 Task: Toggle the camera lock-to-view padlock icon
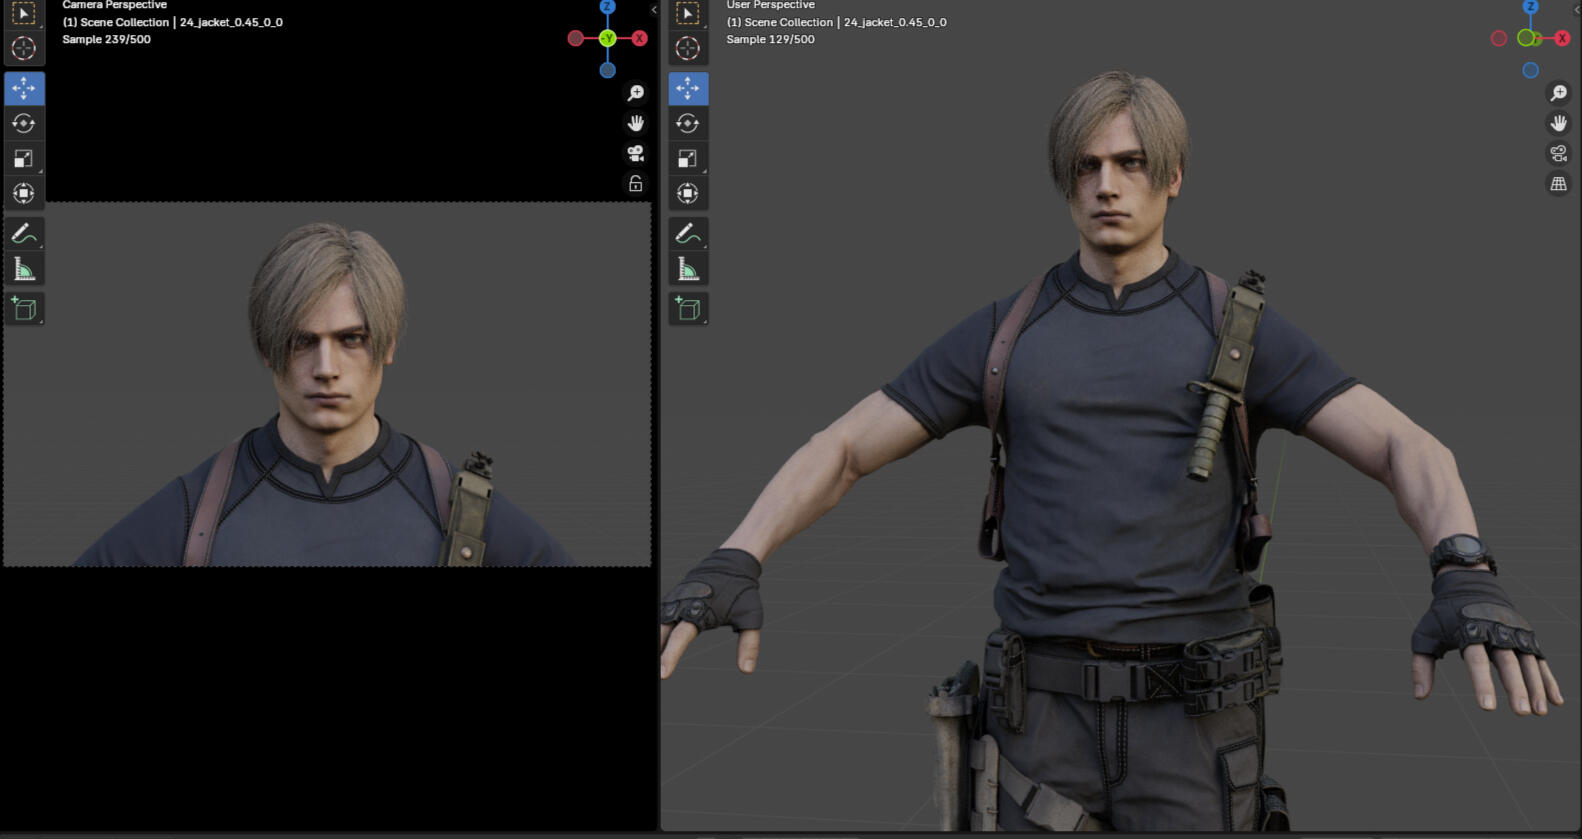point(635,183)
